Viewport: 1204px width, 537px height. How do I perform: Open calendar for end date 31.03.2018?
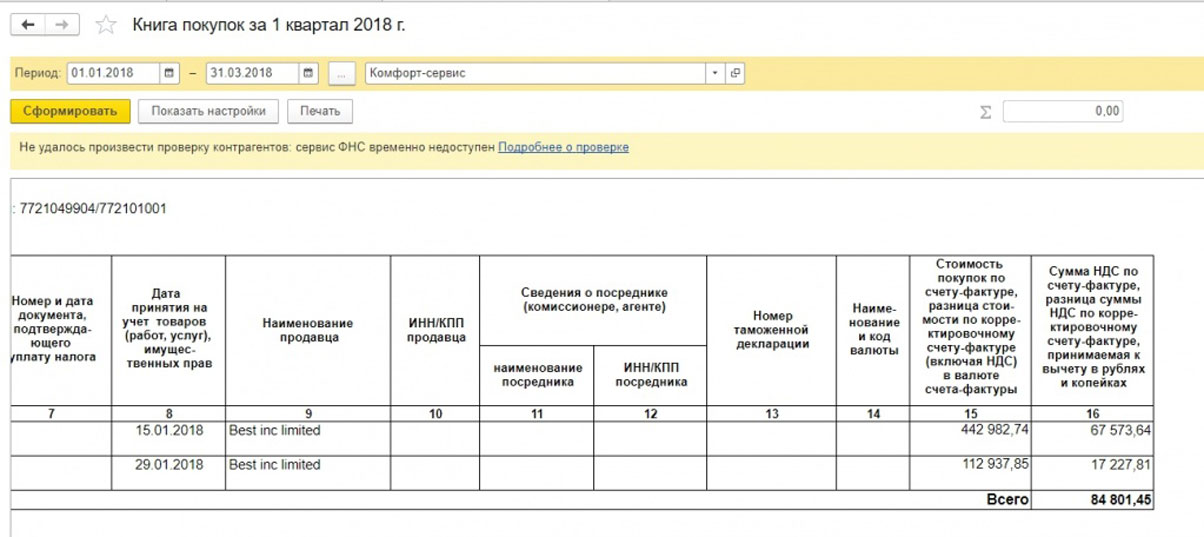pyautogui.click(x=308, y=73)
